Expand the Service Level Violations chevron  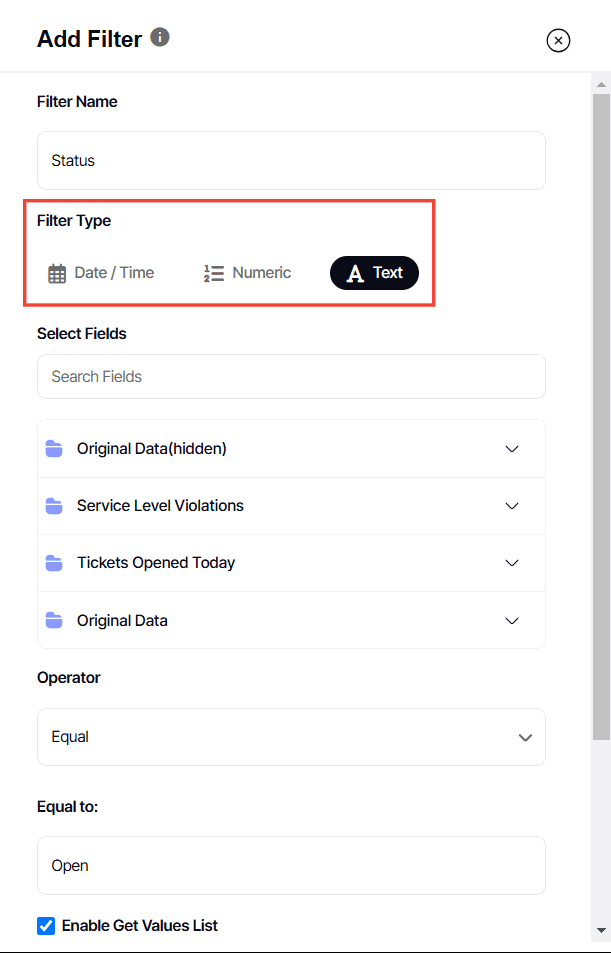[512, 506]
